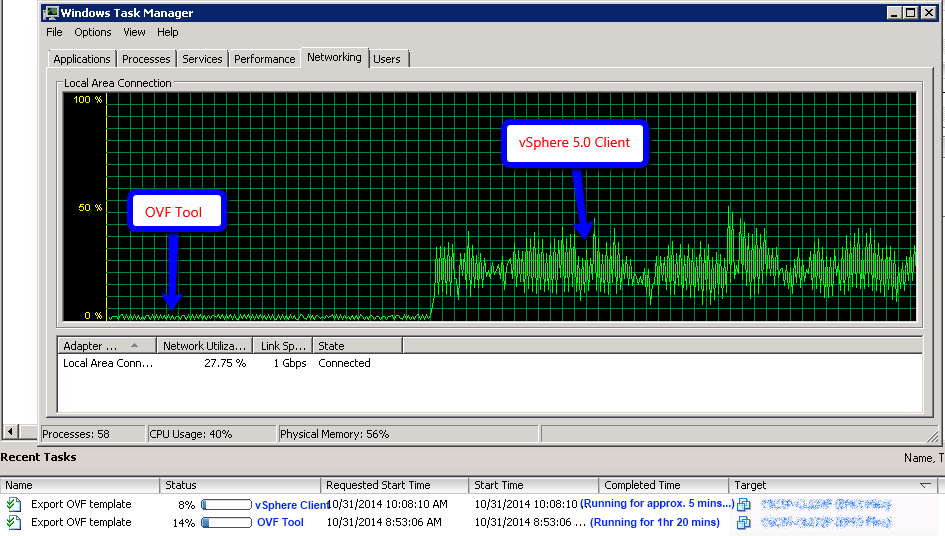The image size is (945, 536).
Task: Maximize the Windows Task Manager window
Action: pyautogui.click(x=909, y=13)
